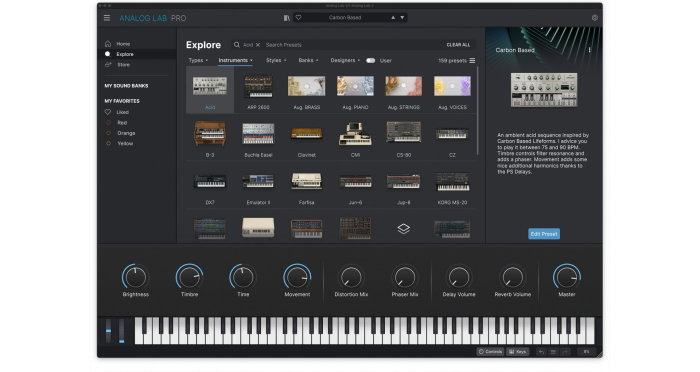Click the pitch bend wheel strip
Image resolution: width=700 pixels, height=372 pixels.
(x=108, y=331)
